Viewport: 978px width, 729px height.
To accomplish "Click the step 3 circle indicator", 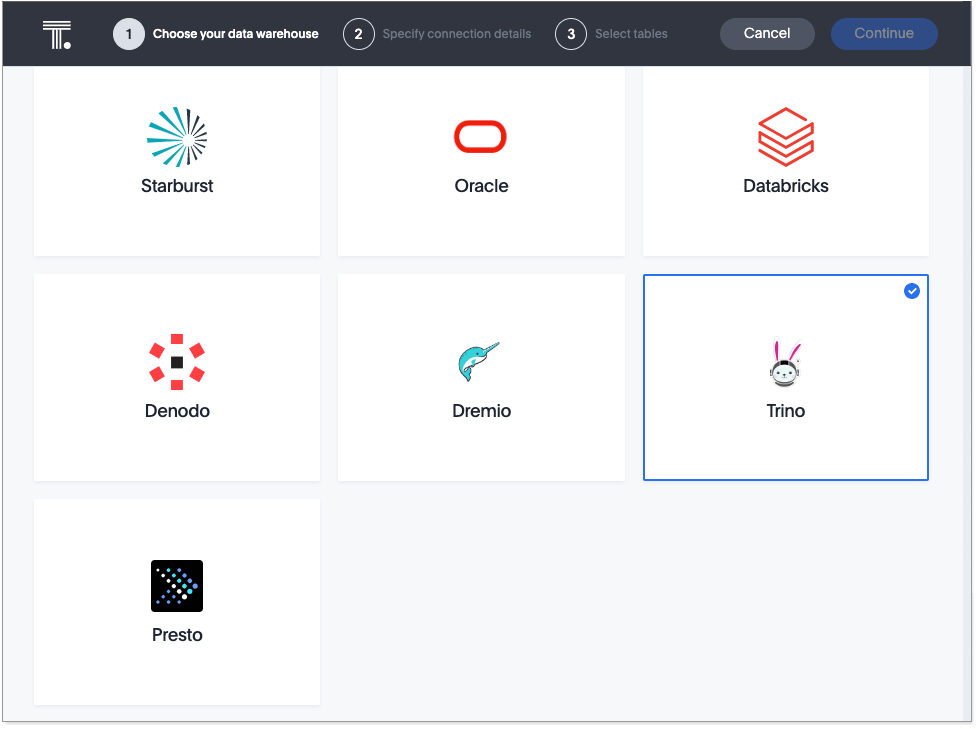I will pyautogui.click(x=571, y=33).
